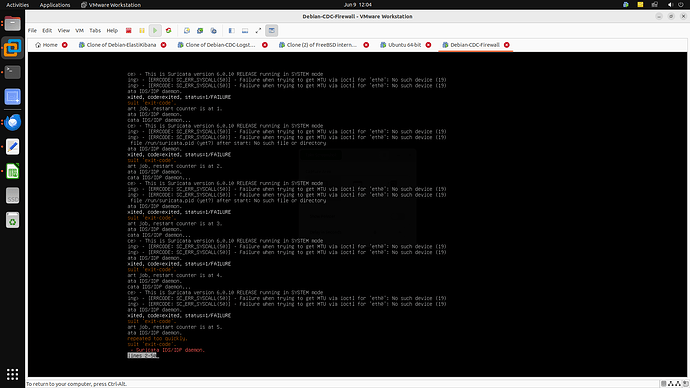Viewport: 690px width, 388px height.
Task: Close the Clone of Debian-CDC-Logst... tab
Action: (265, 45)
